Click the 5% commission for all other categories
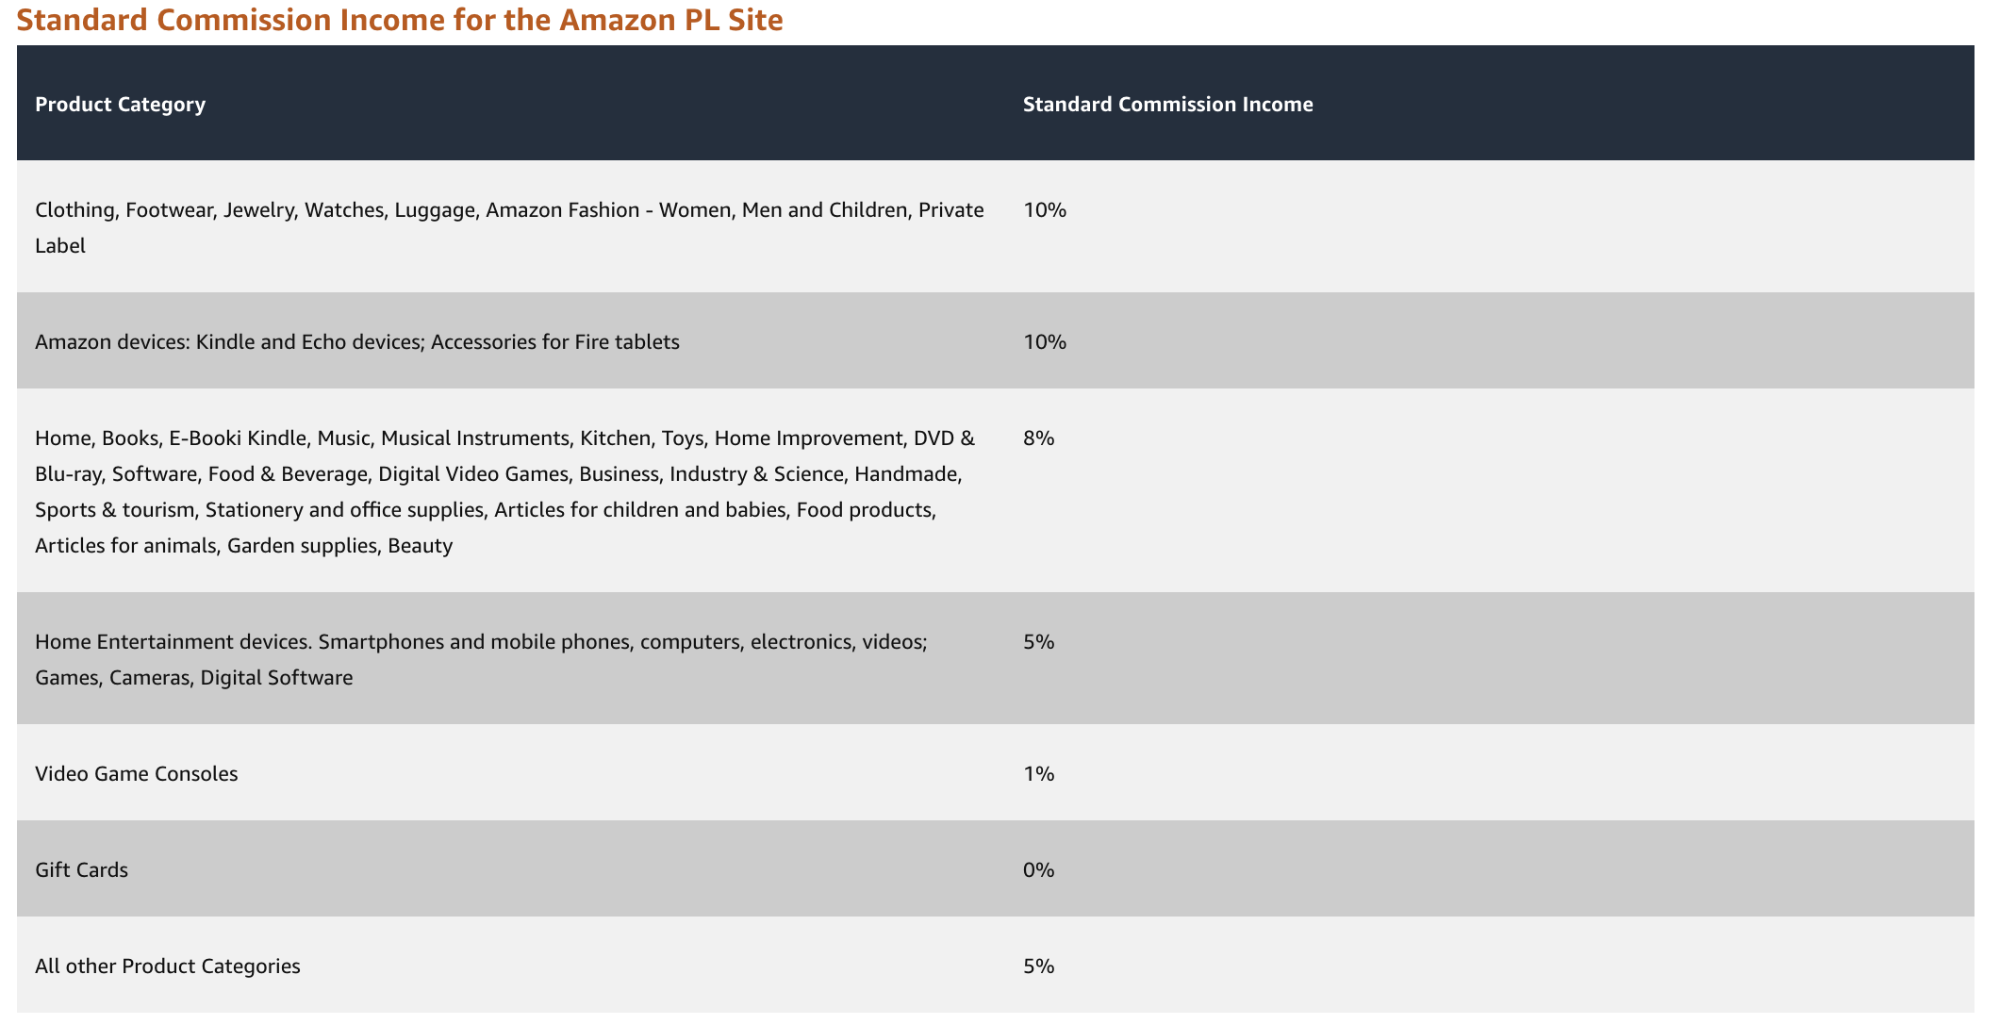Screen dimensions: 1999x1036 1038,966
